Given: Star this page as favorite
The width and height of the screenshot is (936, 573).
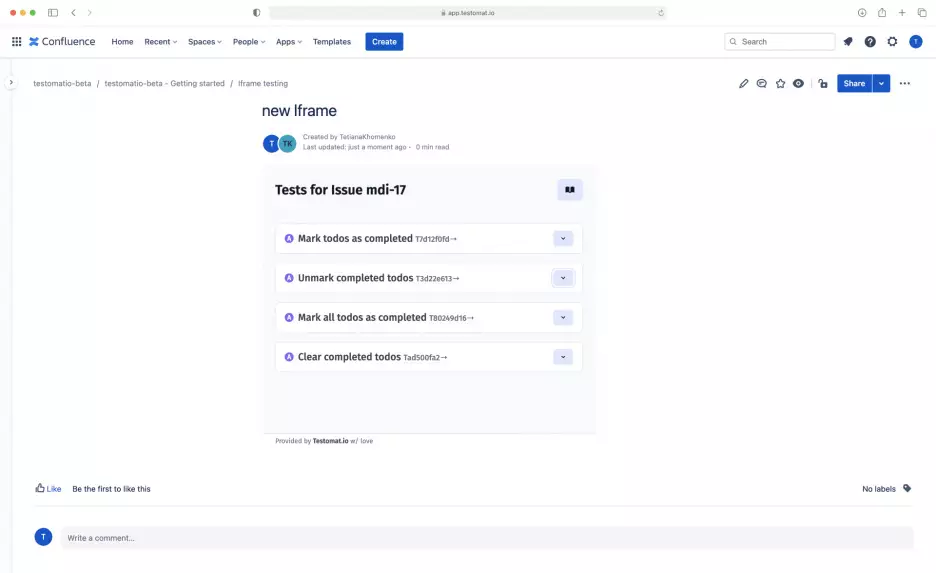Looking at the screenshot, I should pyautogui.click(x=780, y=84).
